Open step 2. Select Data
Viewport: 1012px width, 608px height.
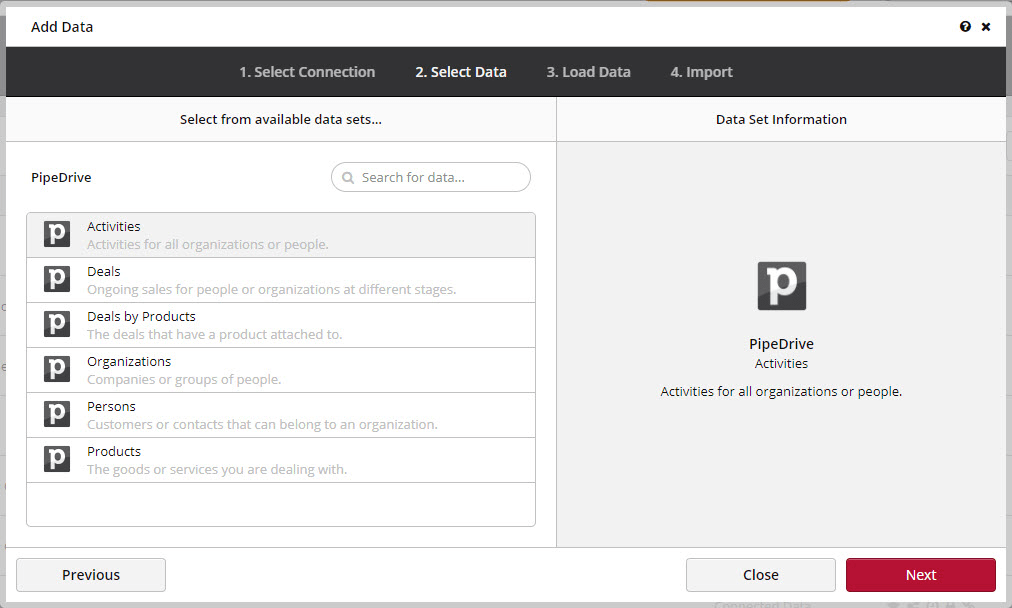pos(461,72)
